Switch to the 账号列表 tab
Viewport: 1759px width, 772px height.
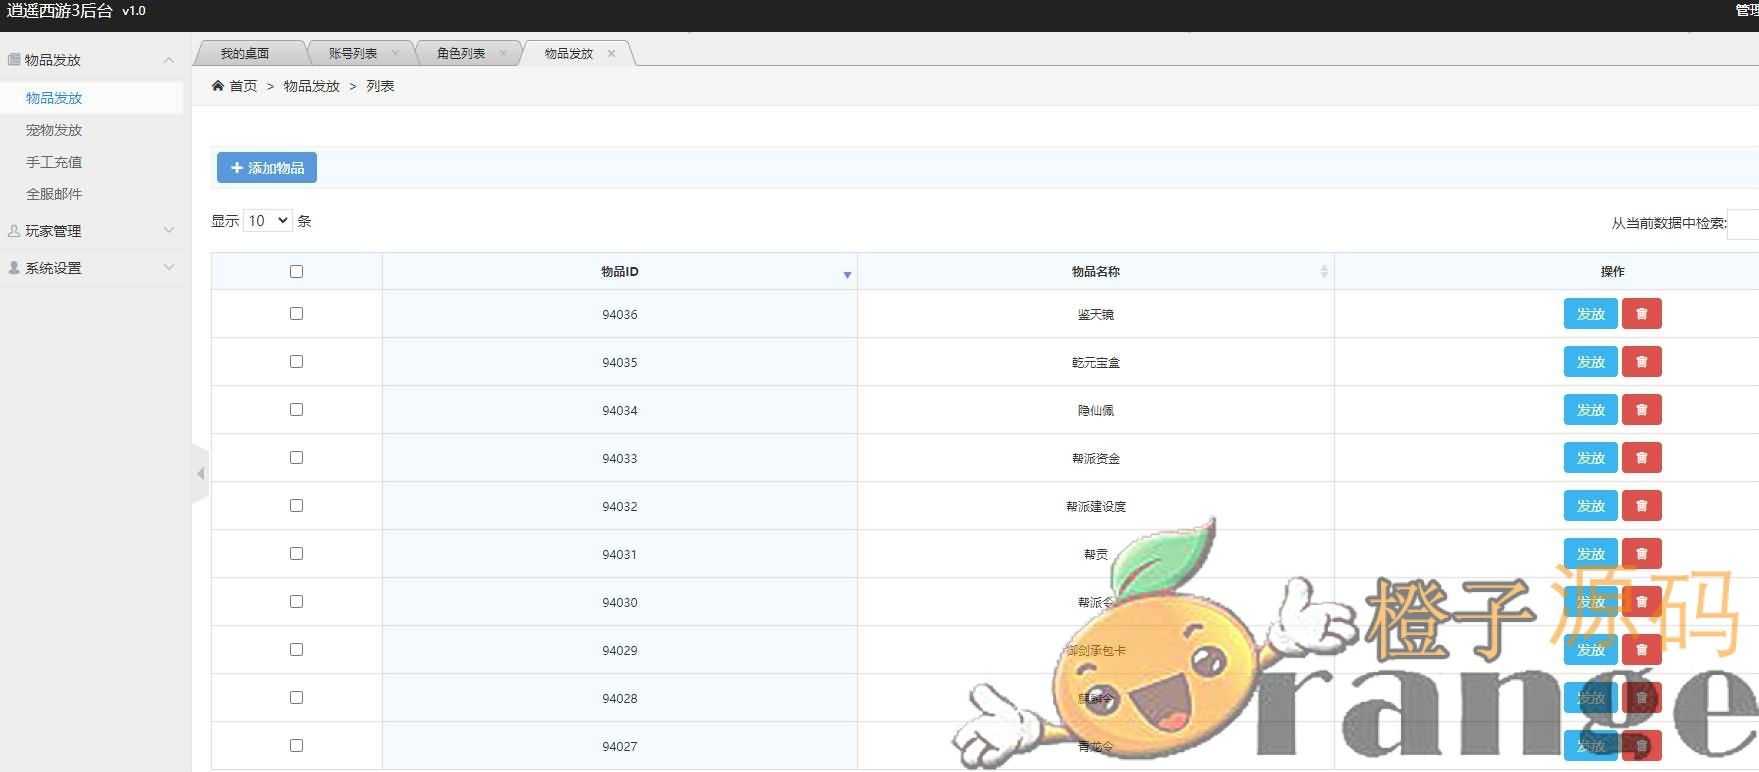tap(353, 54)
